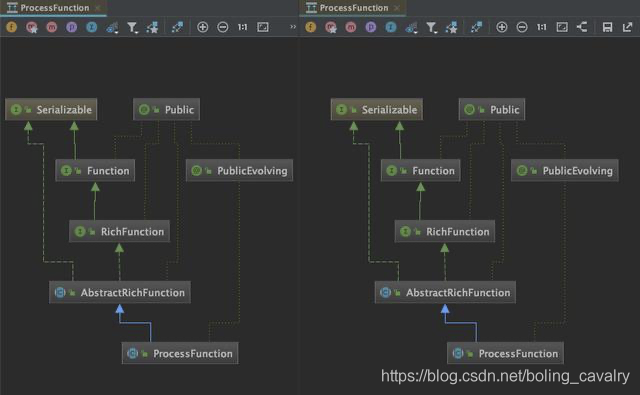Toggle Properties display in right diagram toolbar
Image resolution: width=640 pixels, height=395 pixels.
(371, 27)
